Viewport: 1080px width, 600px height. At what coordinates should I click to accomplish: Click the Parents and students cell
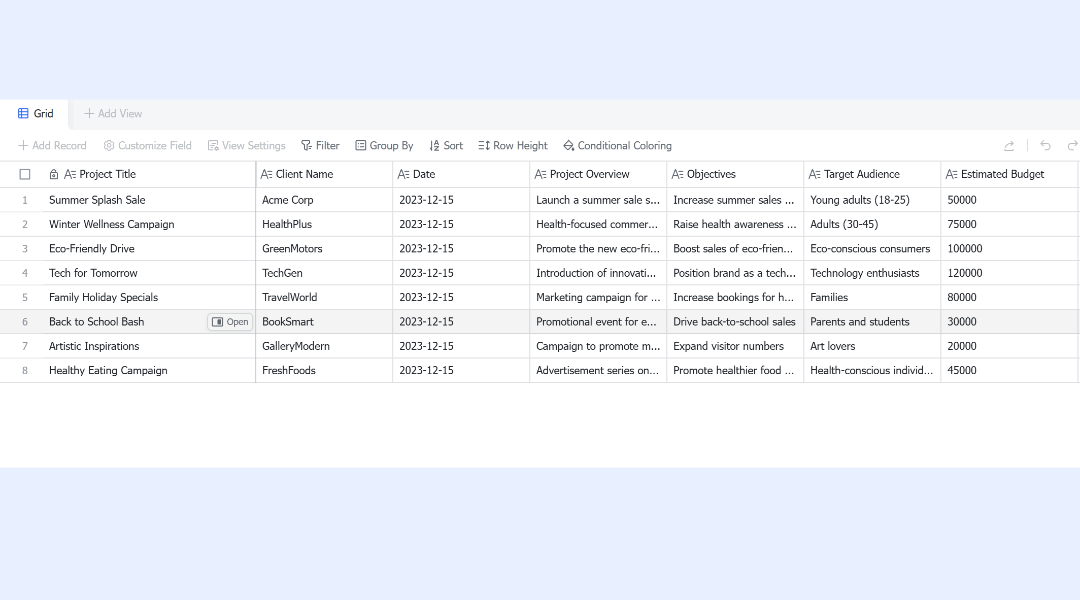click(872, 322)
